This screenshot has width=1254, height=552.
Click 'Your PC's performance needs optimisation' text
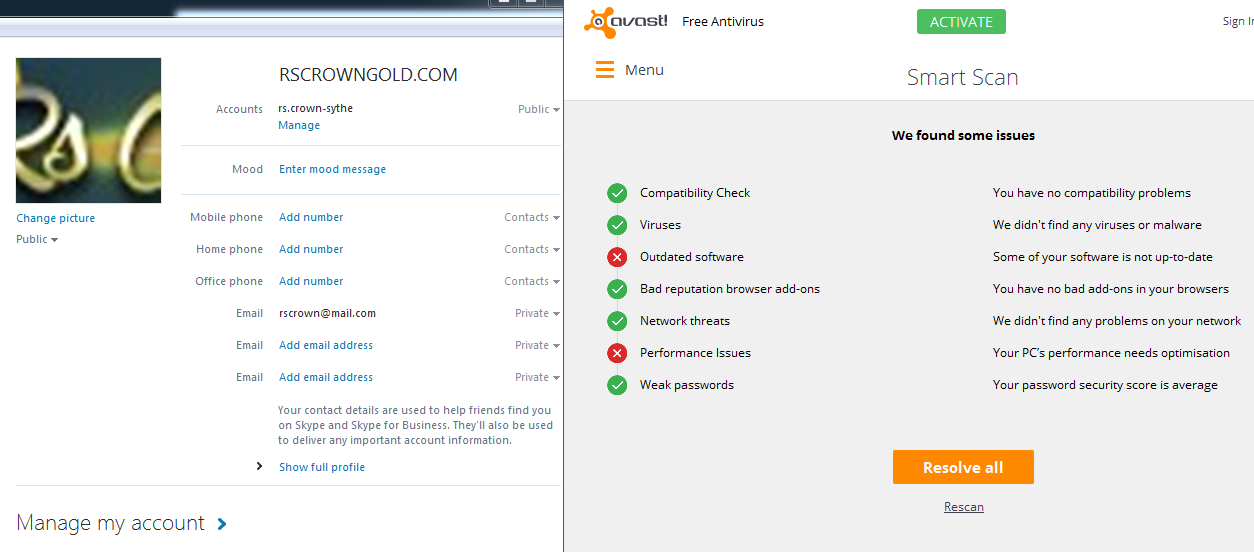pos(1111,353)
